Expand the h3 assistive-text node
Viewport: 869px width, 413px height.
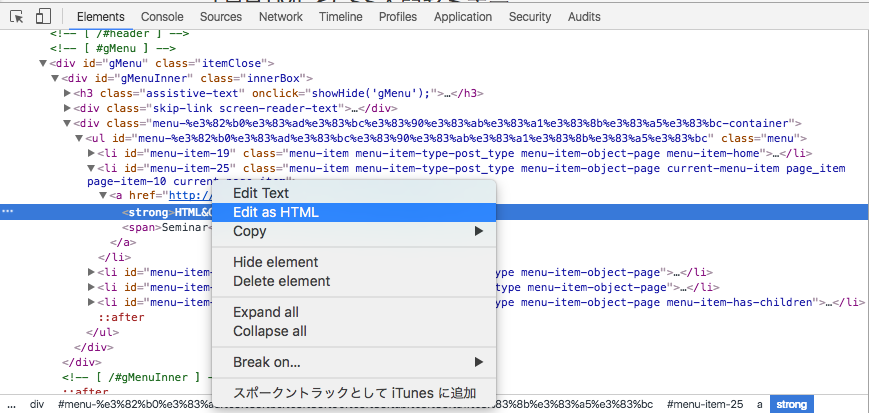68,93
